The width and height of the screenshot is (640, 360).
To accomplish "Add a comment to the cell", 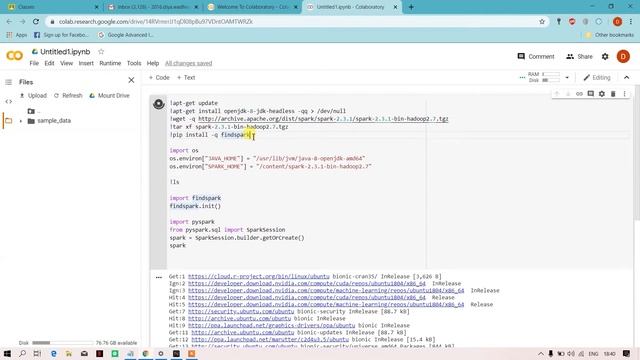I will (591, 94).
